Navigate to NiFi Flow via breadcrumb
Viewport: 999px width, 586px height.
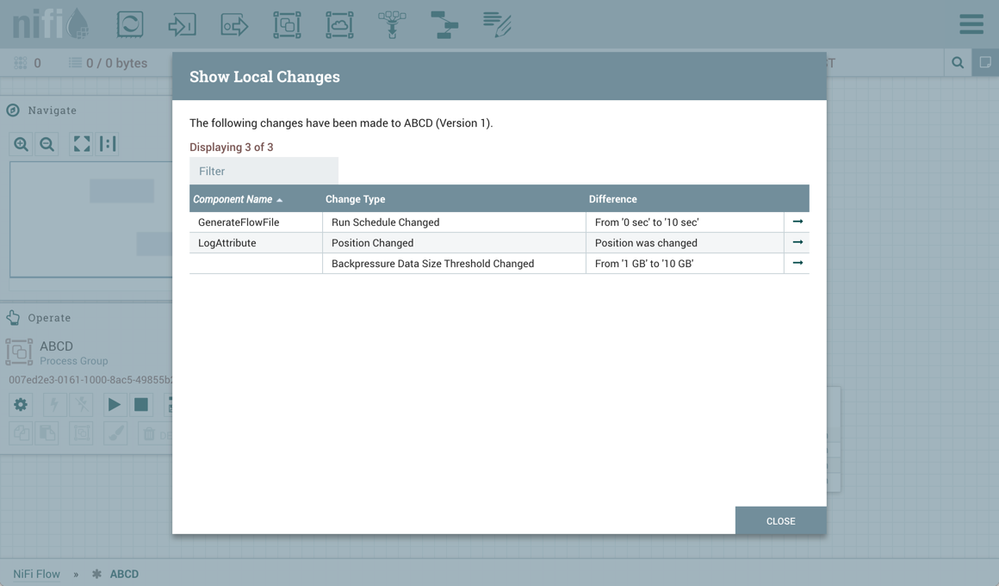coord(36,573)
